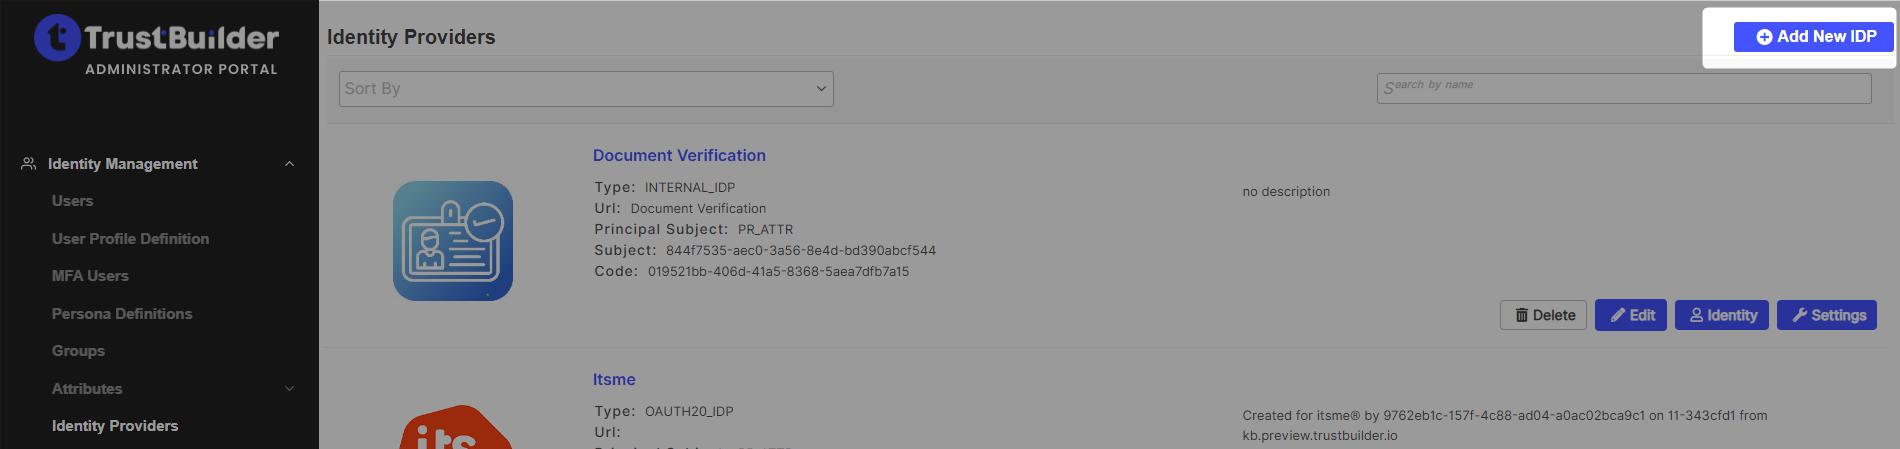
Task: Navigate to Groups in sidebar
Action: point(78,351)
